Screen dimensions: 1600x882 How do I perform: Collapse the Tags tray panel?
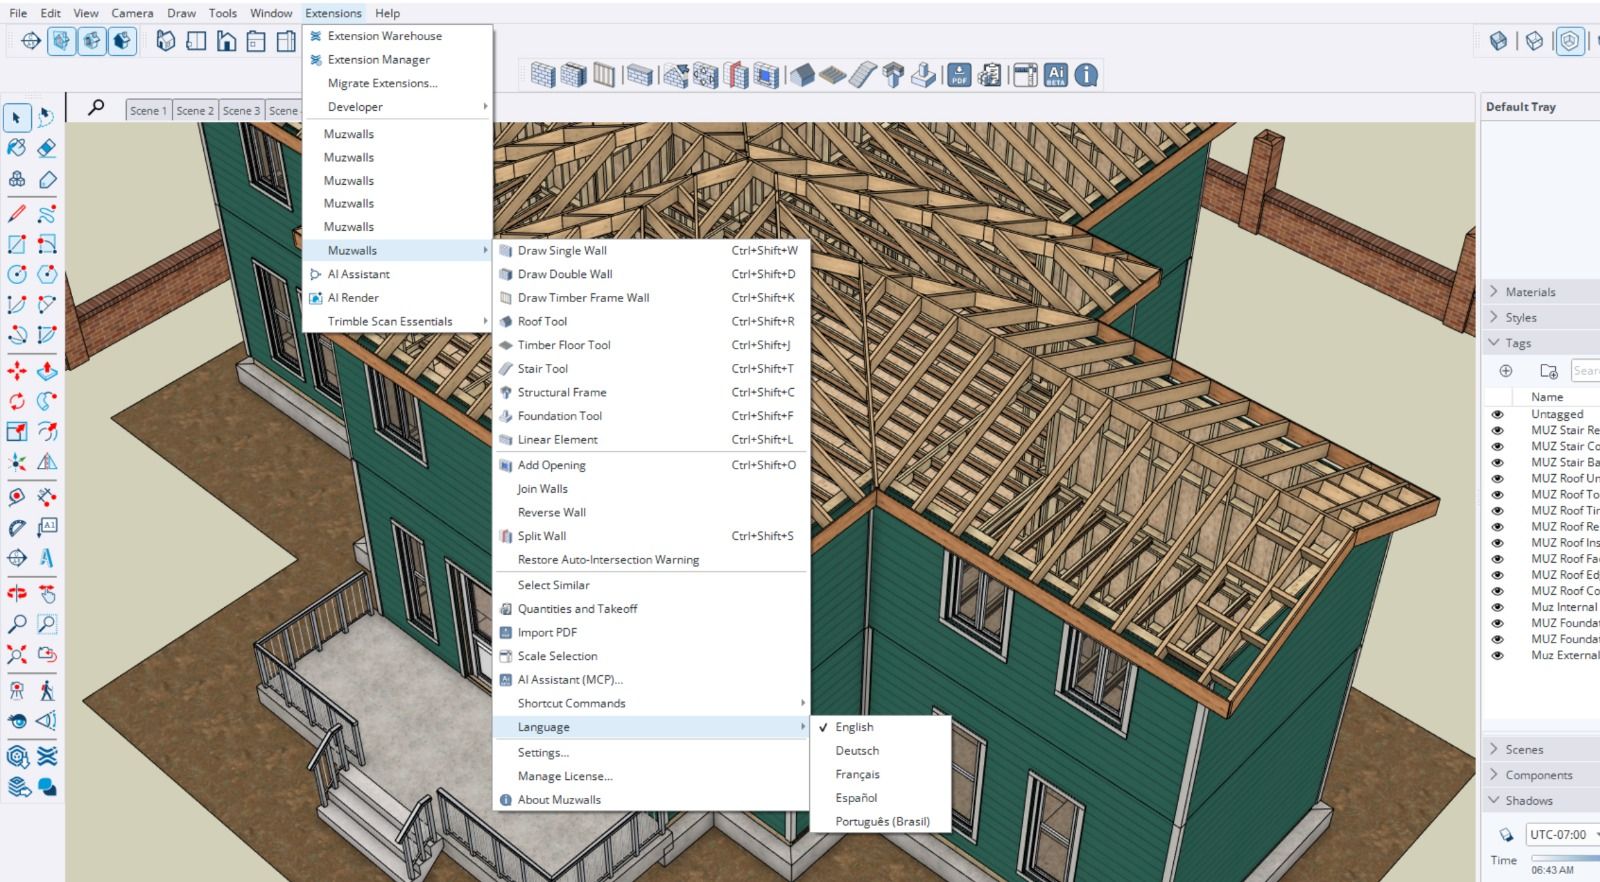click(x=1541, y=343)
